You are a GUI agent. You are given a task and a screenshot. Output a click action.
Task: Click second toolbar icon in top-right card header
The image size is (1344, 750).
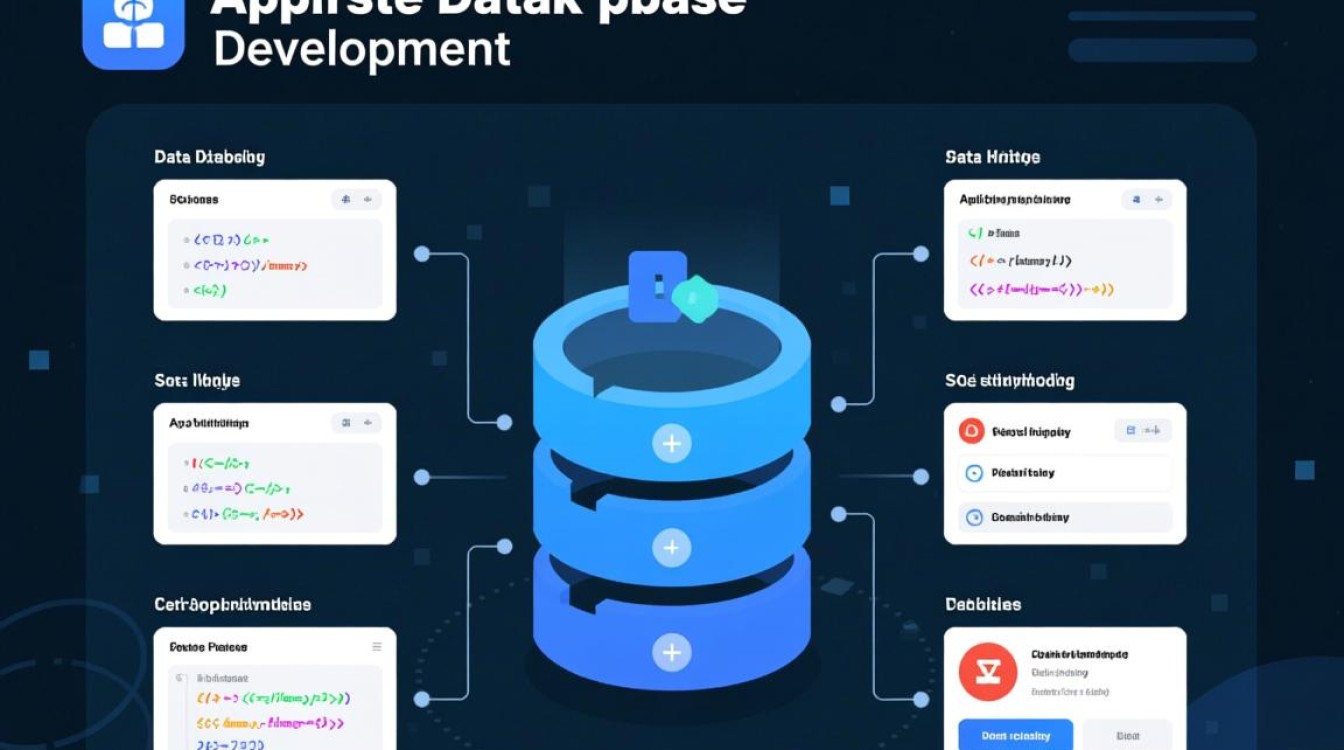[1159, 200]
